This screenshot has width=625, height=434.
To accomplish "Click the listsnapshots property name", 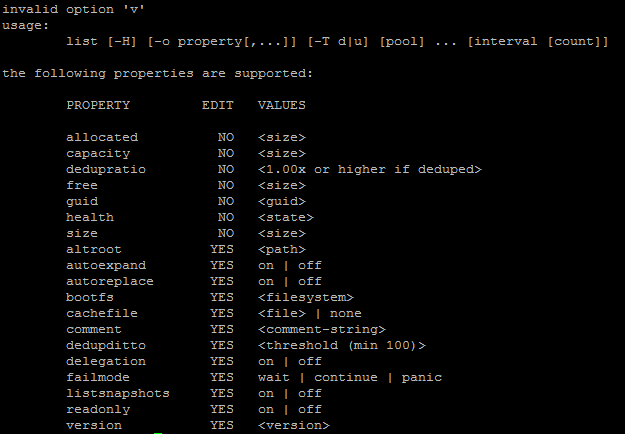I will point(114,393).
